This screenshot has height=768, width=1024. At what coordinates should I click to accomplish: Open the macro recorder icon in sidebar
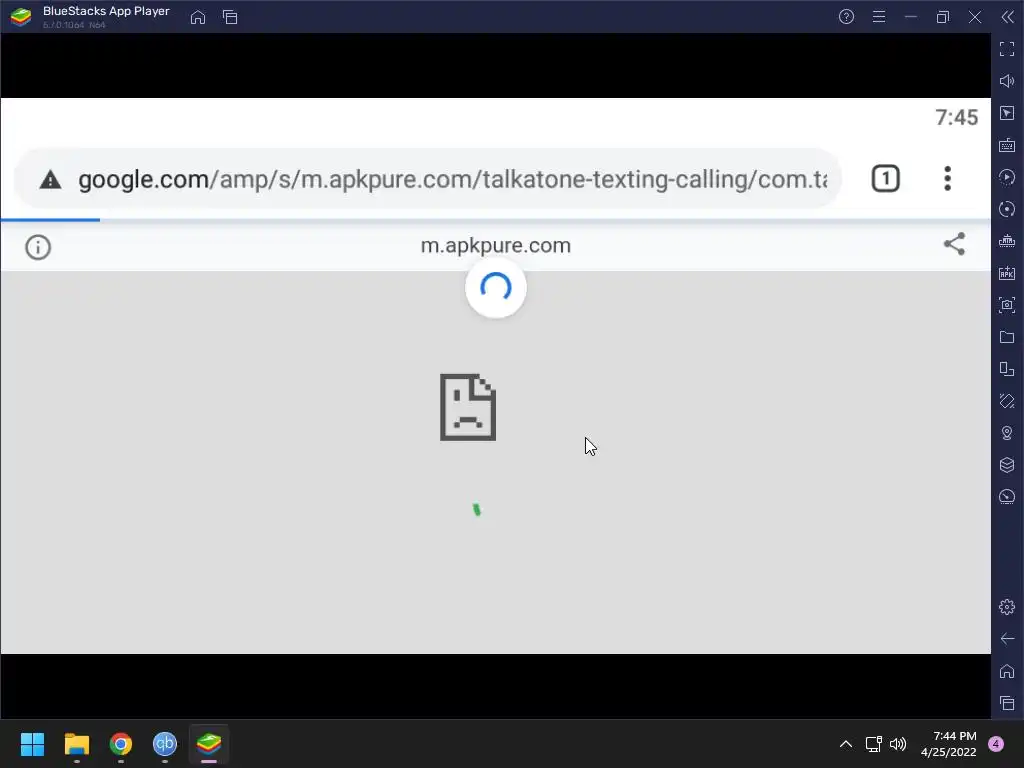coord(1007,241)
